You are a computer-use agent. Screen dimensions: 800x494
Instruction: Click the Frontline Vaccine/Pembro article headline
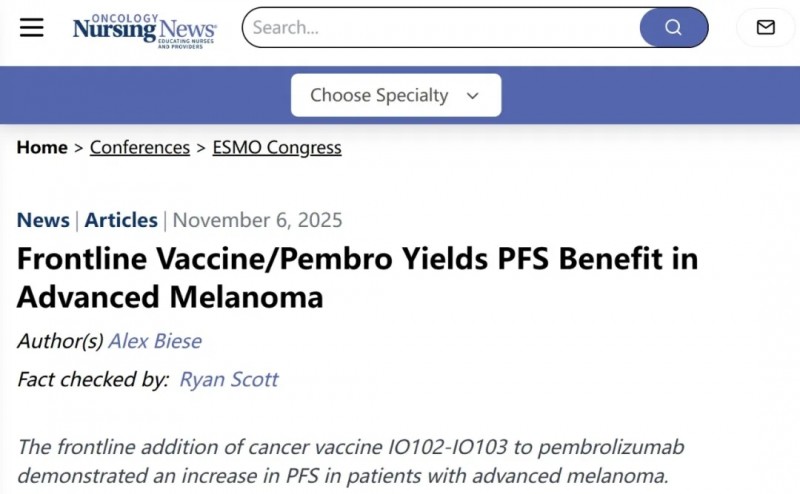click(357, 277)
